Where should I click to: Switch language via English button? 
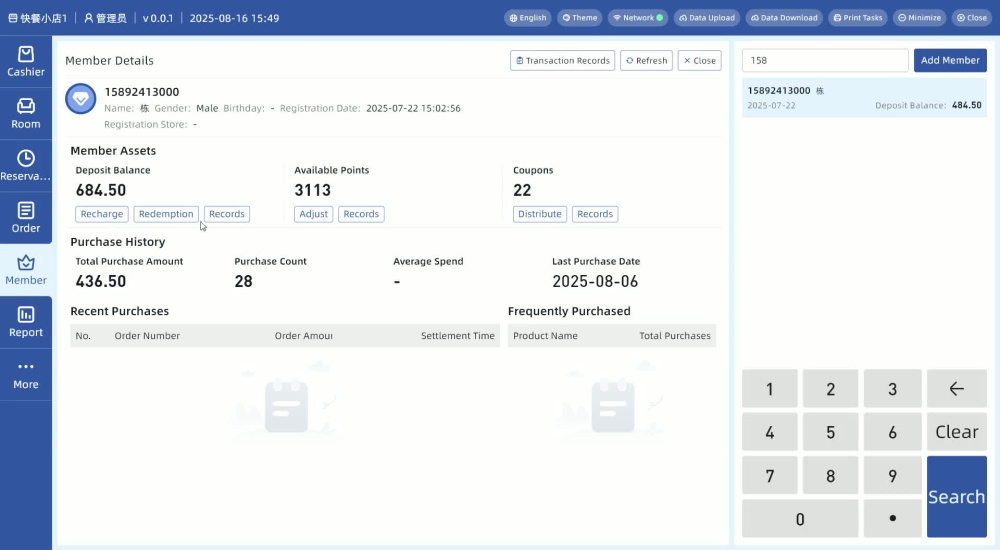coord(528,18)
